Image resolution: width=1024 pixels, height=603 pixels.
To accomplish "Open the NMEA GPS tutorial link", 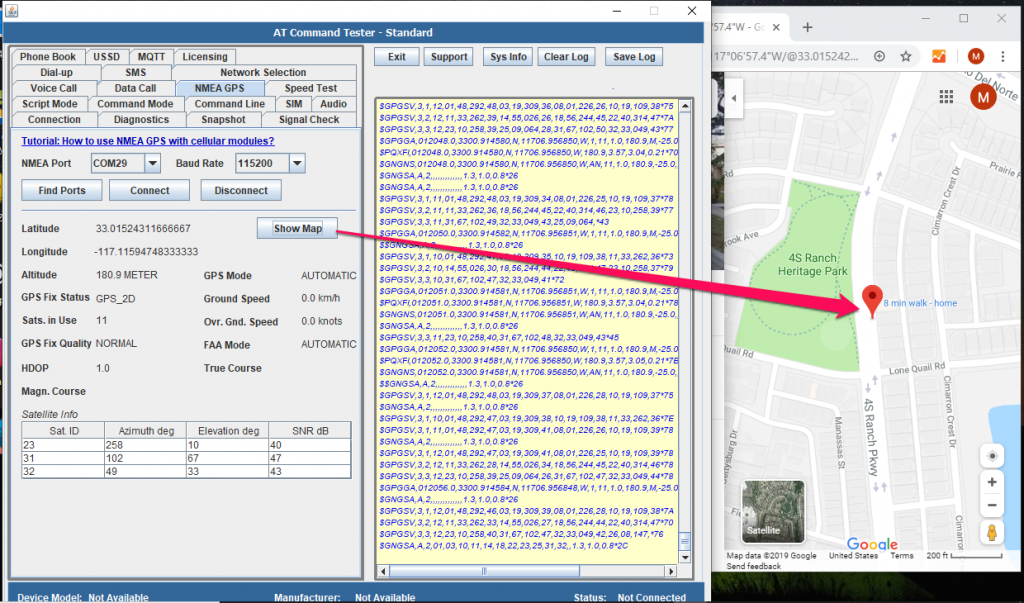I will pyautogui.click(x=148, y=141).
